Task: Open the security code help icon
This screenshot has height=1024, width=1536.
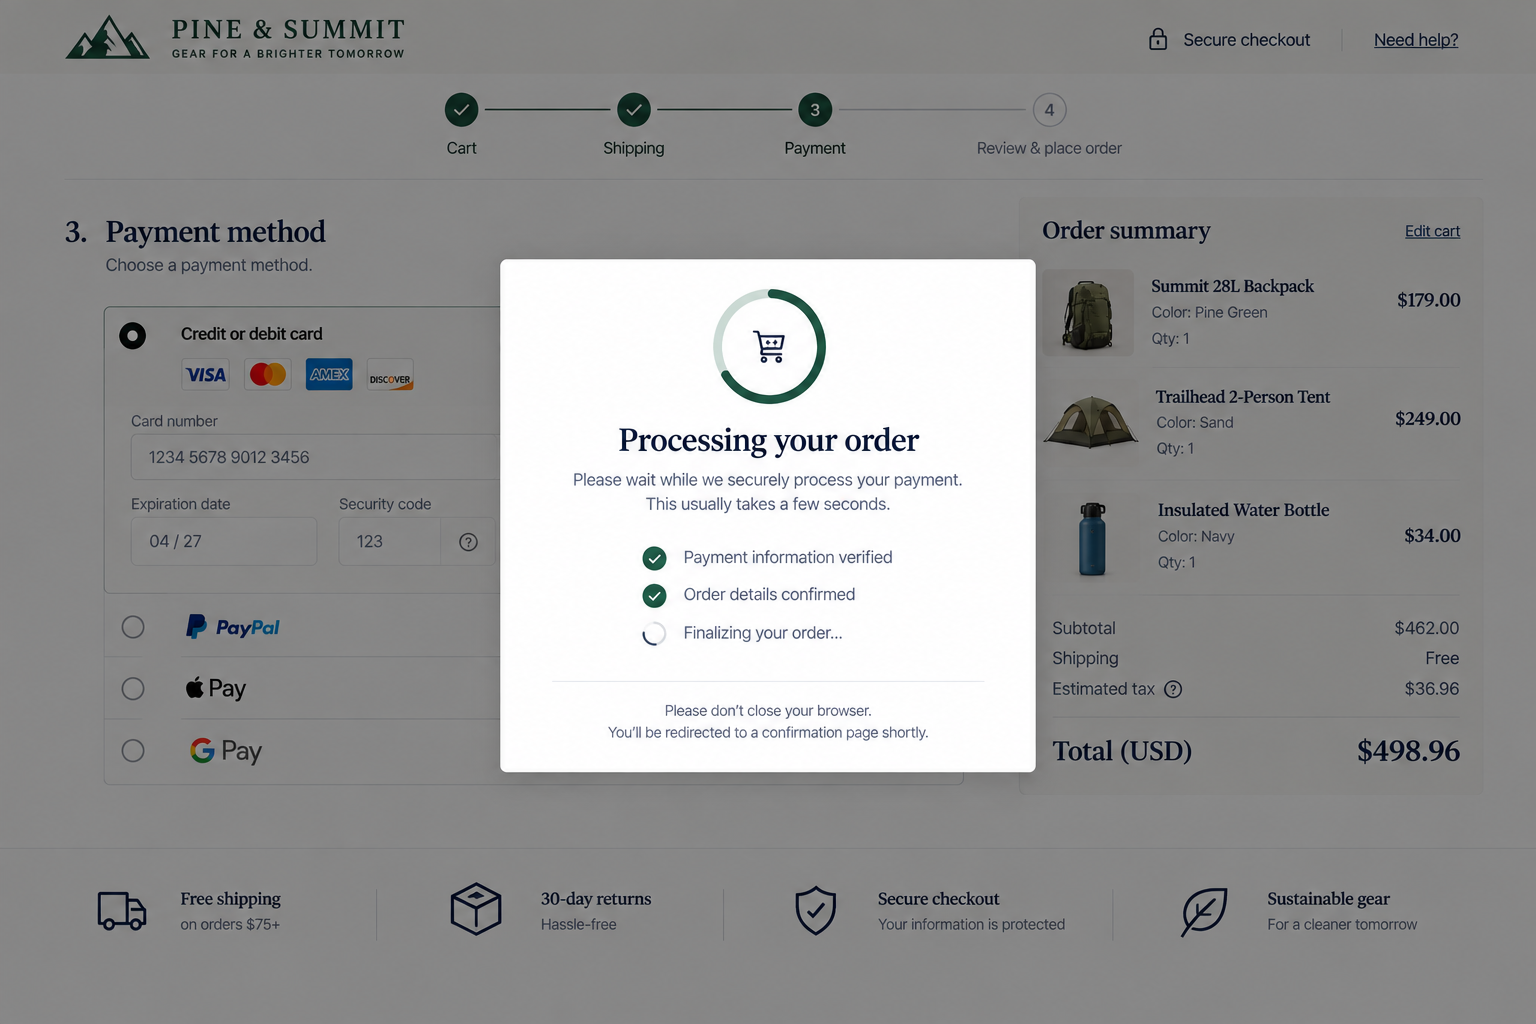Action: click(x=468, y=542)
